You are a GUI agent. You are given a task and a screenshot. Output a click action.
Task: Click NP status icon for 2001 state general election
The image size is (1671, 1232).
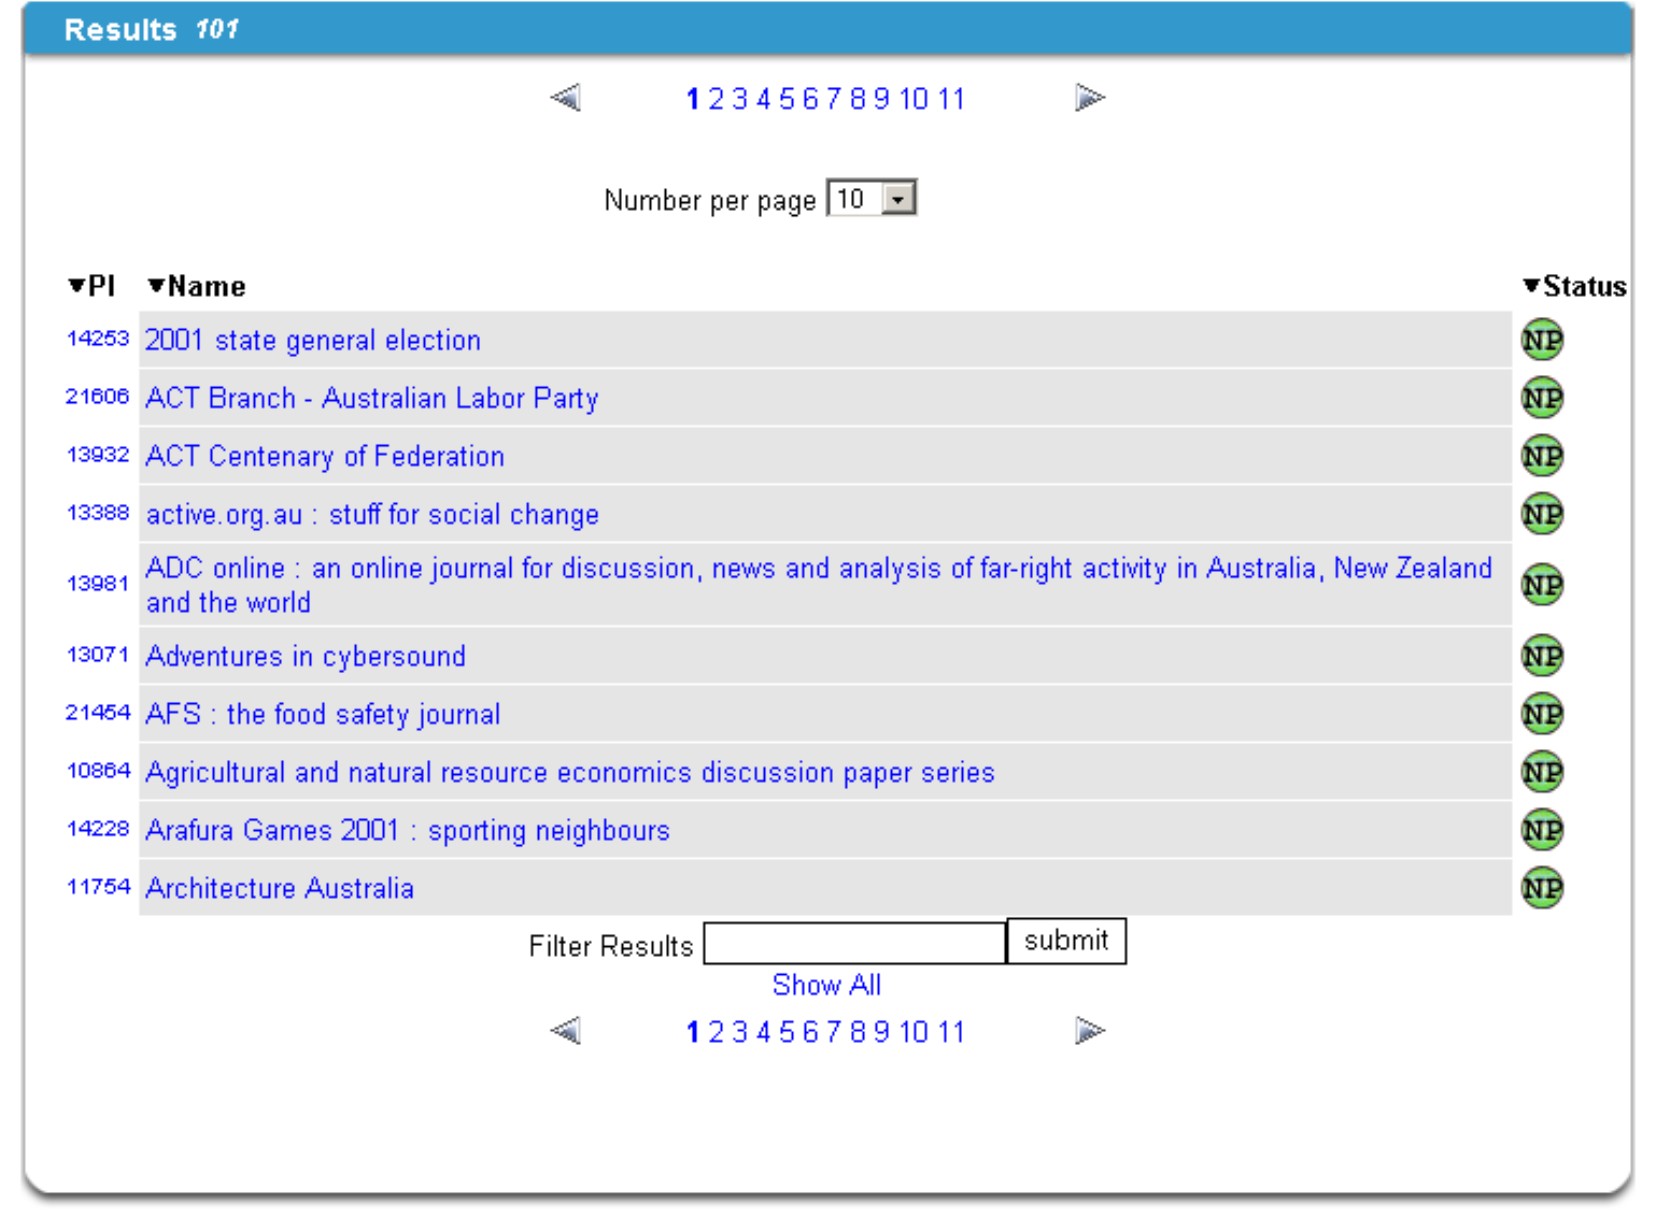pyautogui.click(x=1541, y=340)
